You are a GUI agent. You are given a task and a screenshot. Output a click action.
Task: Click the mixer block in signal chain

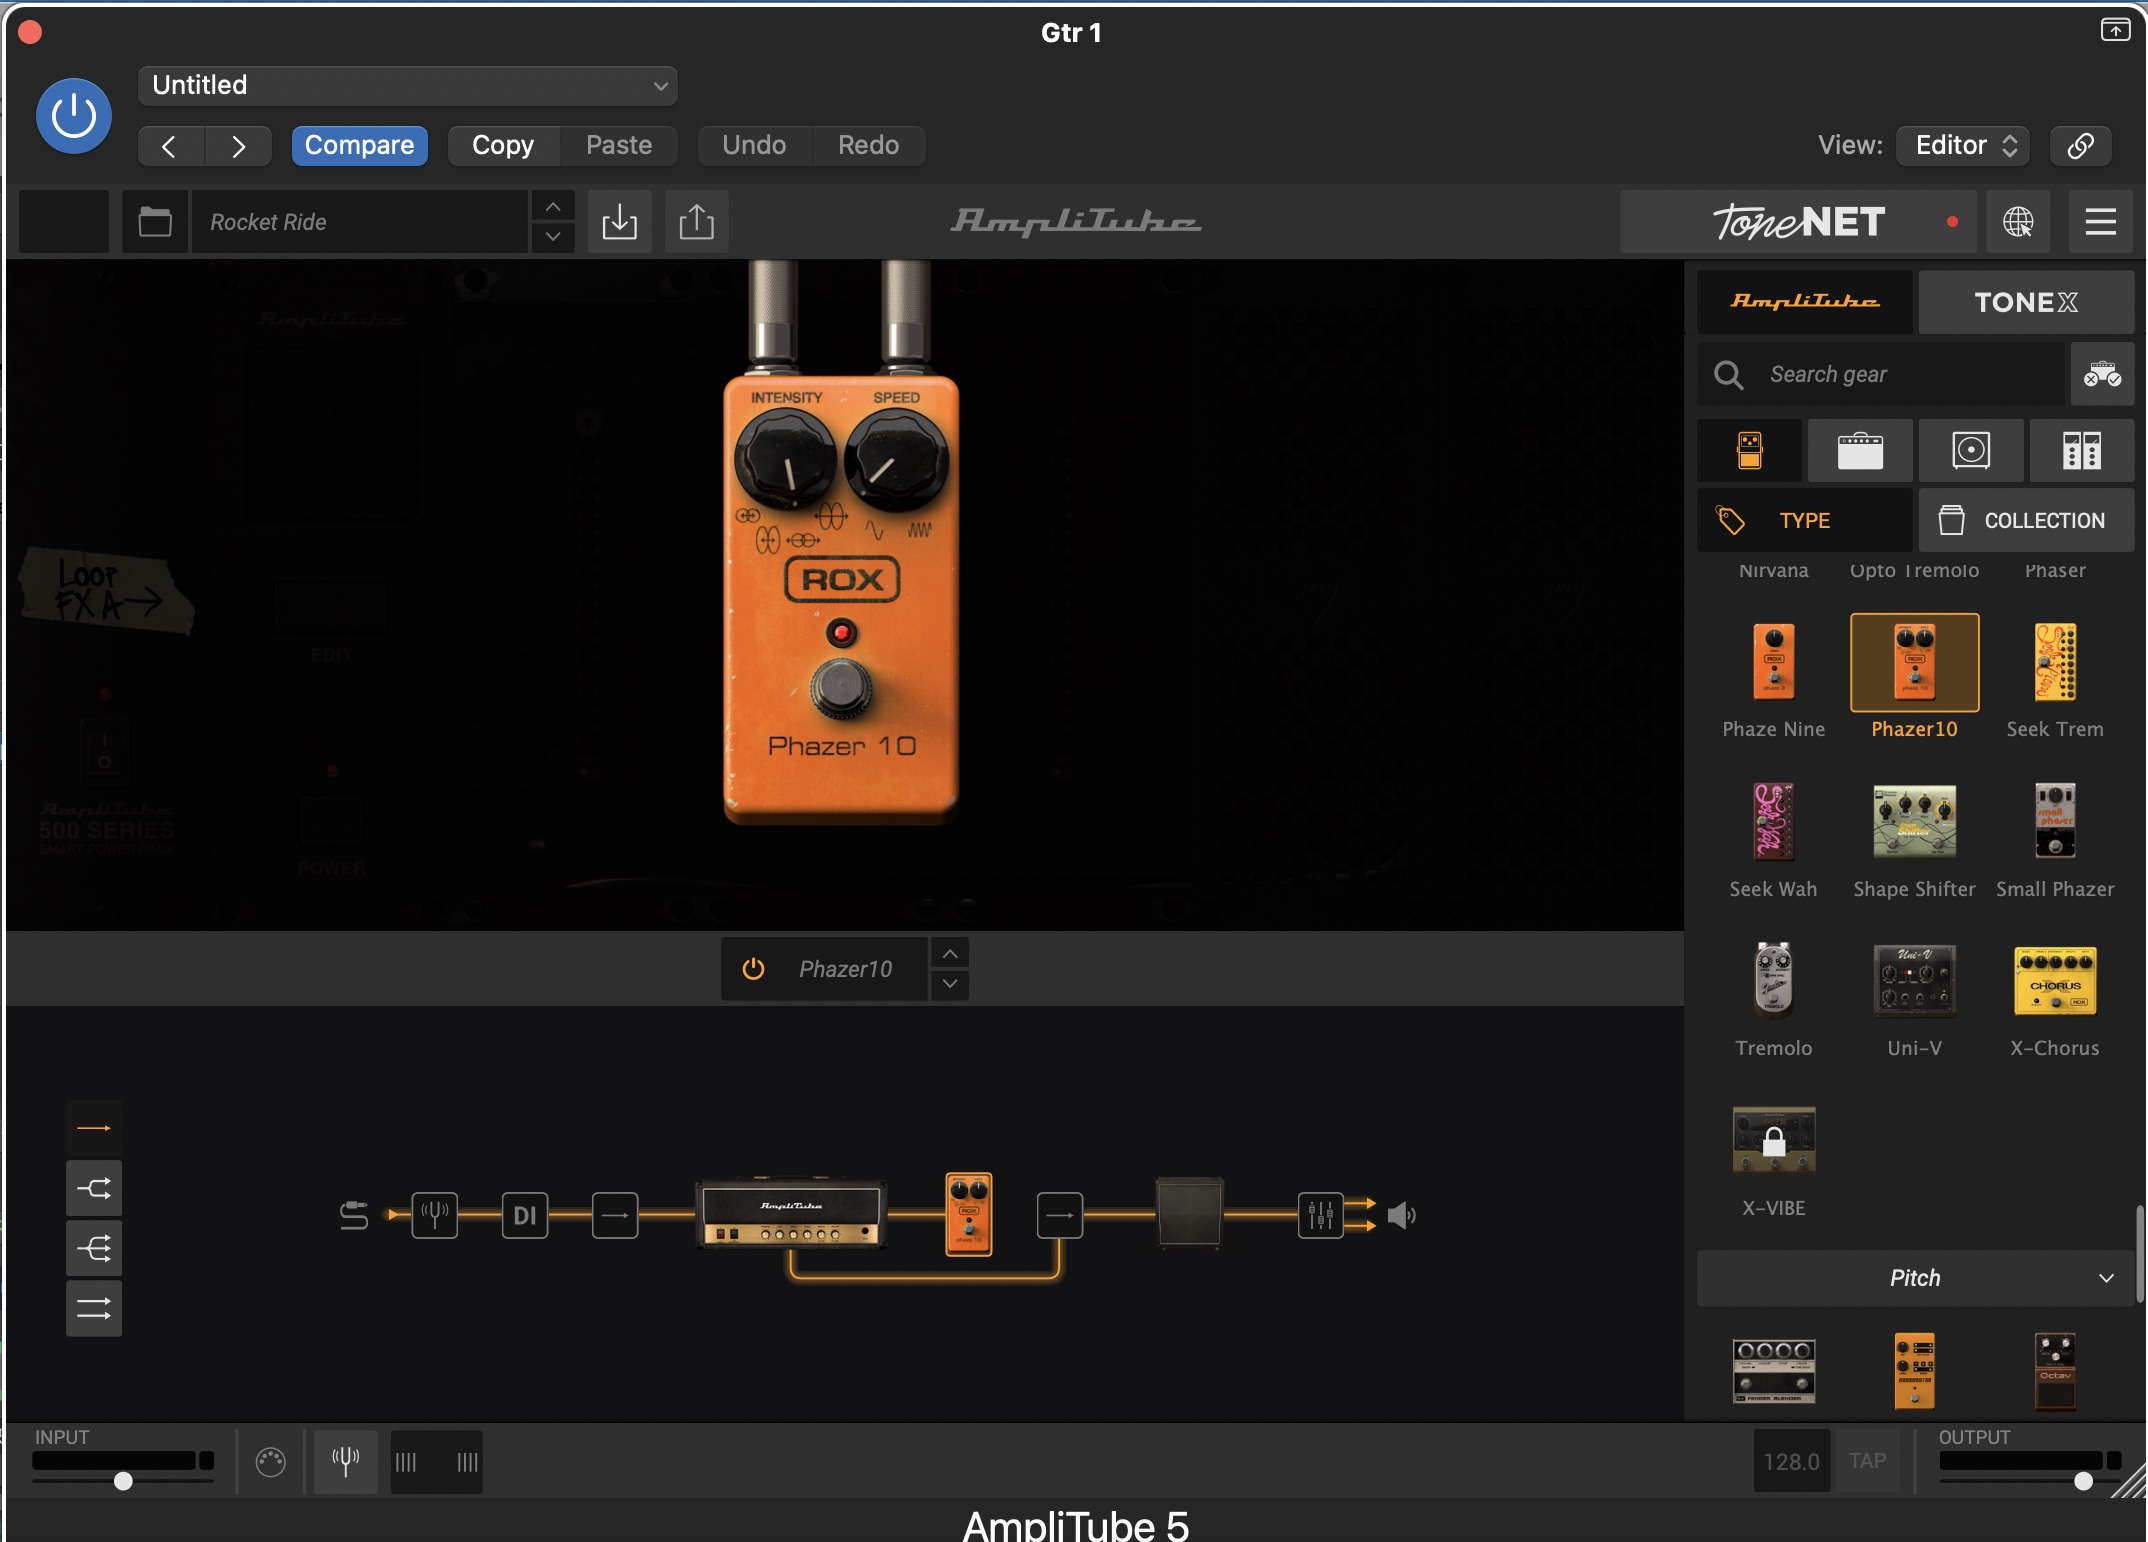(x=1320, y=1215)
